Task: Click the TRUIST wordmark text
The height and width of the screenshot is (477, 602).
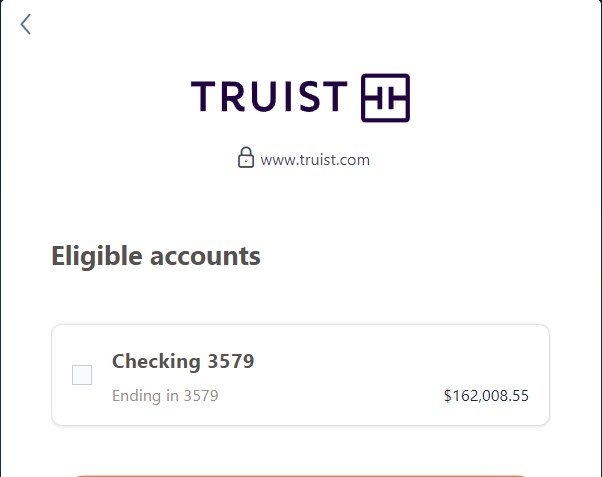Action: tap(269, 96)
